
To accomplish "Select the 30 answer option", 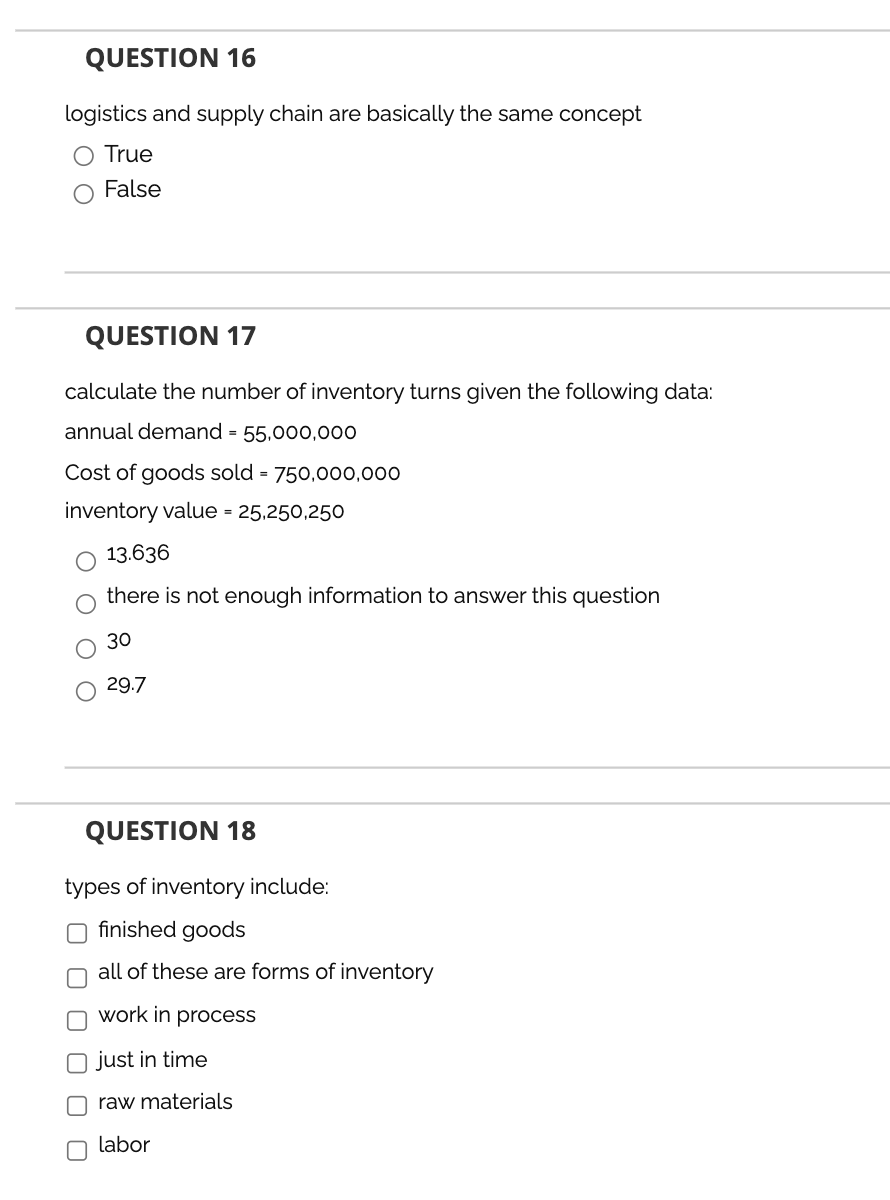I will coord(85,648).
